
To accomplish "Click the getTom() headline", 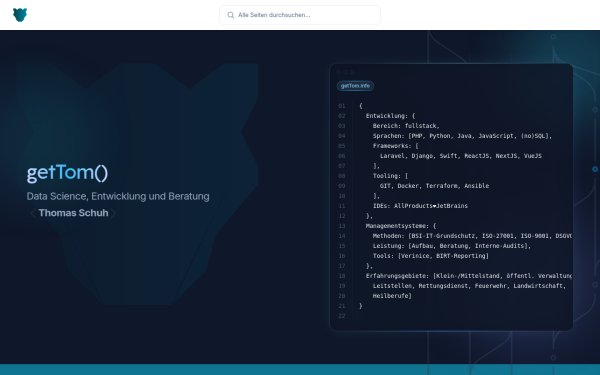I will click(67, 173).
